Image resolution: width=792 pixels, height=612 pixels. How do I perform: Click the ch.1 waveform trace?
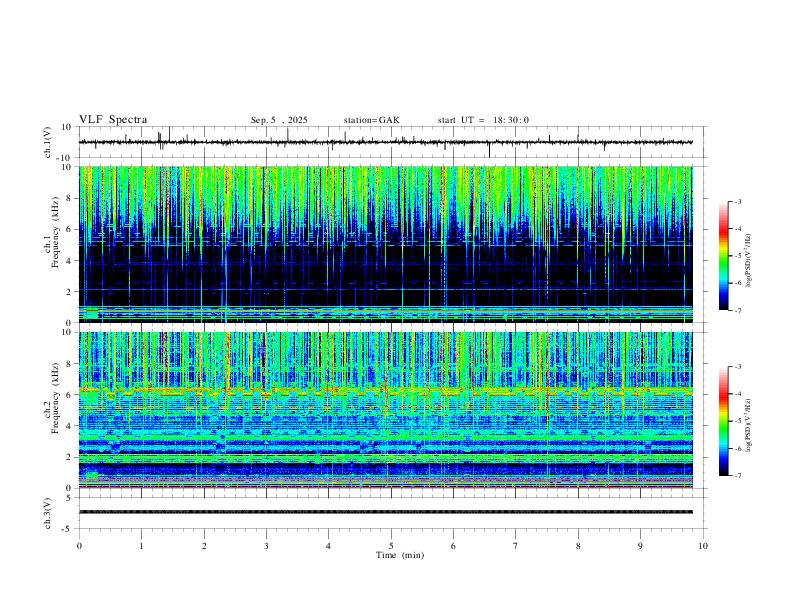tap(386, 142)
